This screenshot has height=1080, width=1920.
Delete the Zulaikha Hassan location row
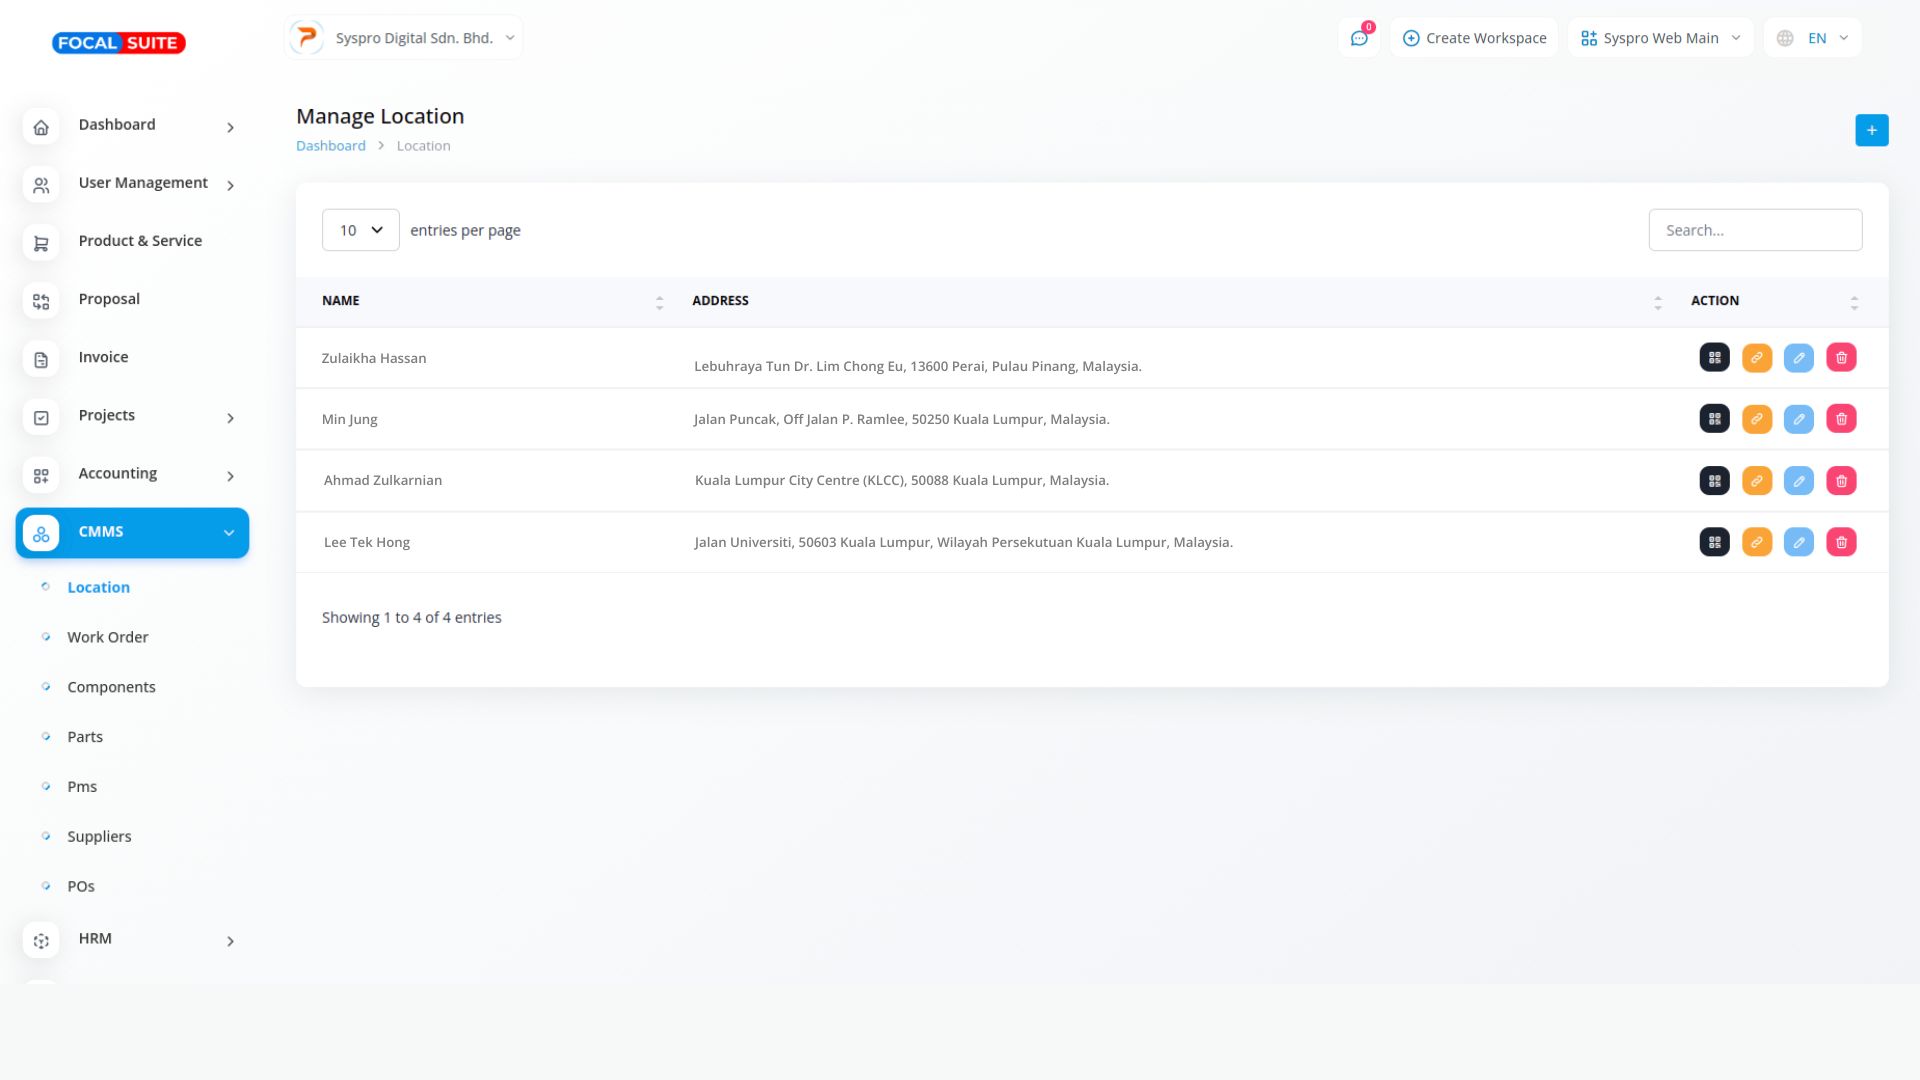[x=1841, y=358]
